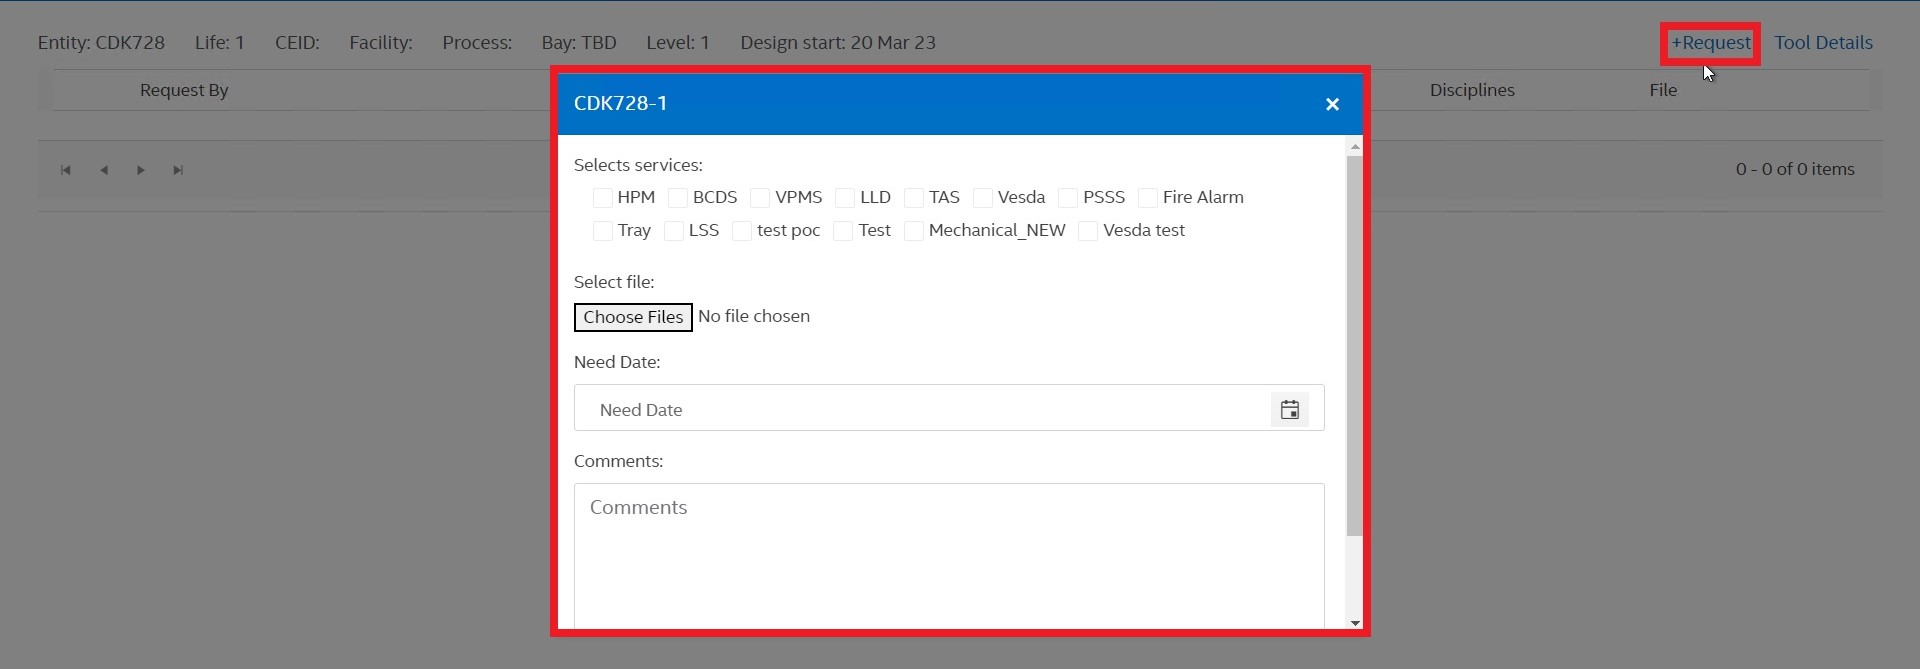Click the Disciplines column header
The width and height of the screenshot is (1920, 669).
tap(1472, 90)
